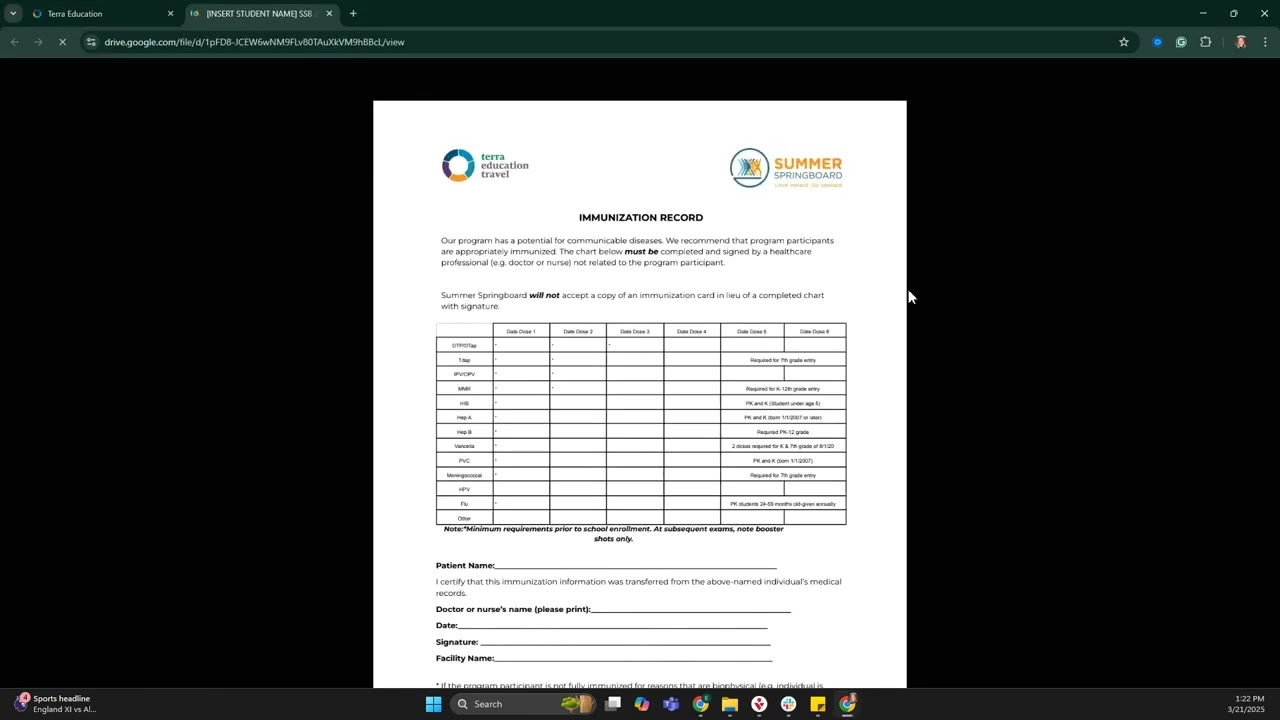Click 'Required for 7th grade entry' in Tdap row
1280x720 pixels.
[783, 360]
